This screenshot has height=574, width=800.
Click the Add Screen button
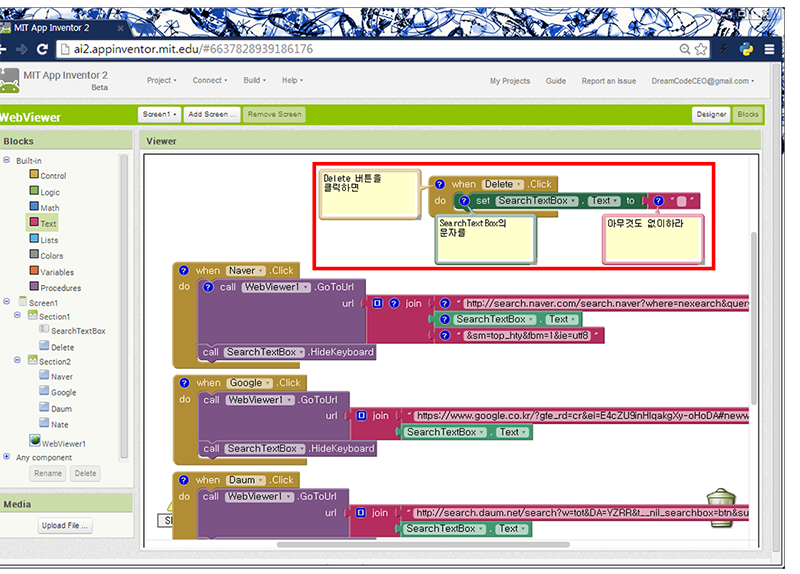pyautogui.click(x=212, y=114)
